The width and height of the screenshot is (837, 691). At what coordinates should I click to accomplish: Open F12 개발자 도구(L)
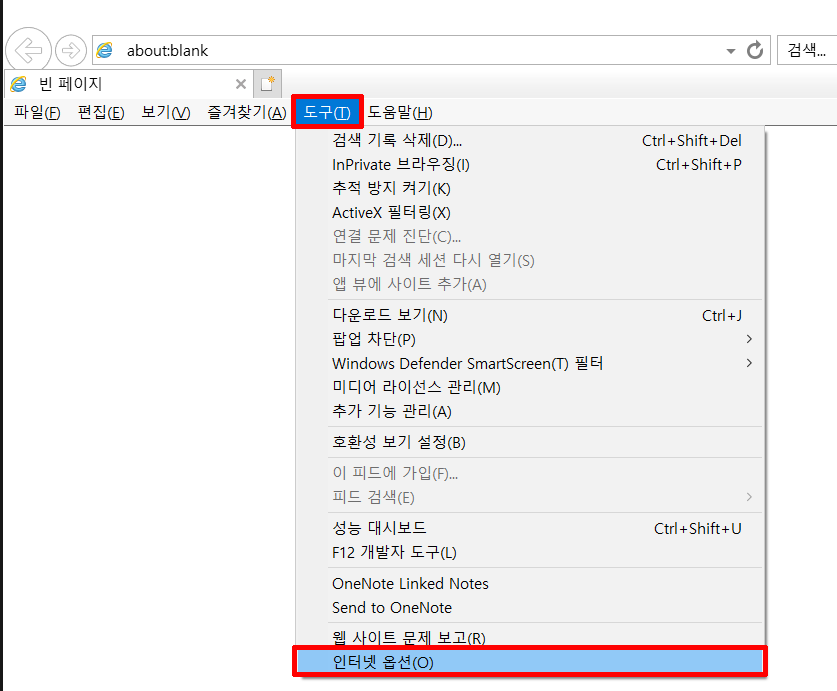point(531,552)
